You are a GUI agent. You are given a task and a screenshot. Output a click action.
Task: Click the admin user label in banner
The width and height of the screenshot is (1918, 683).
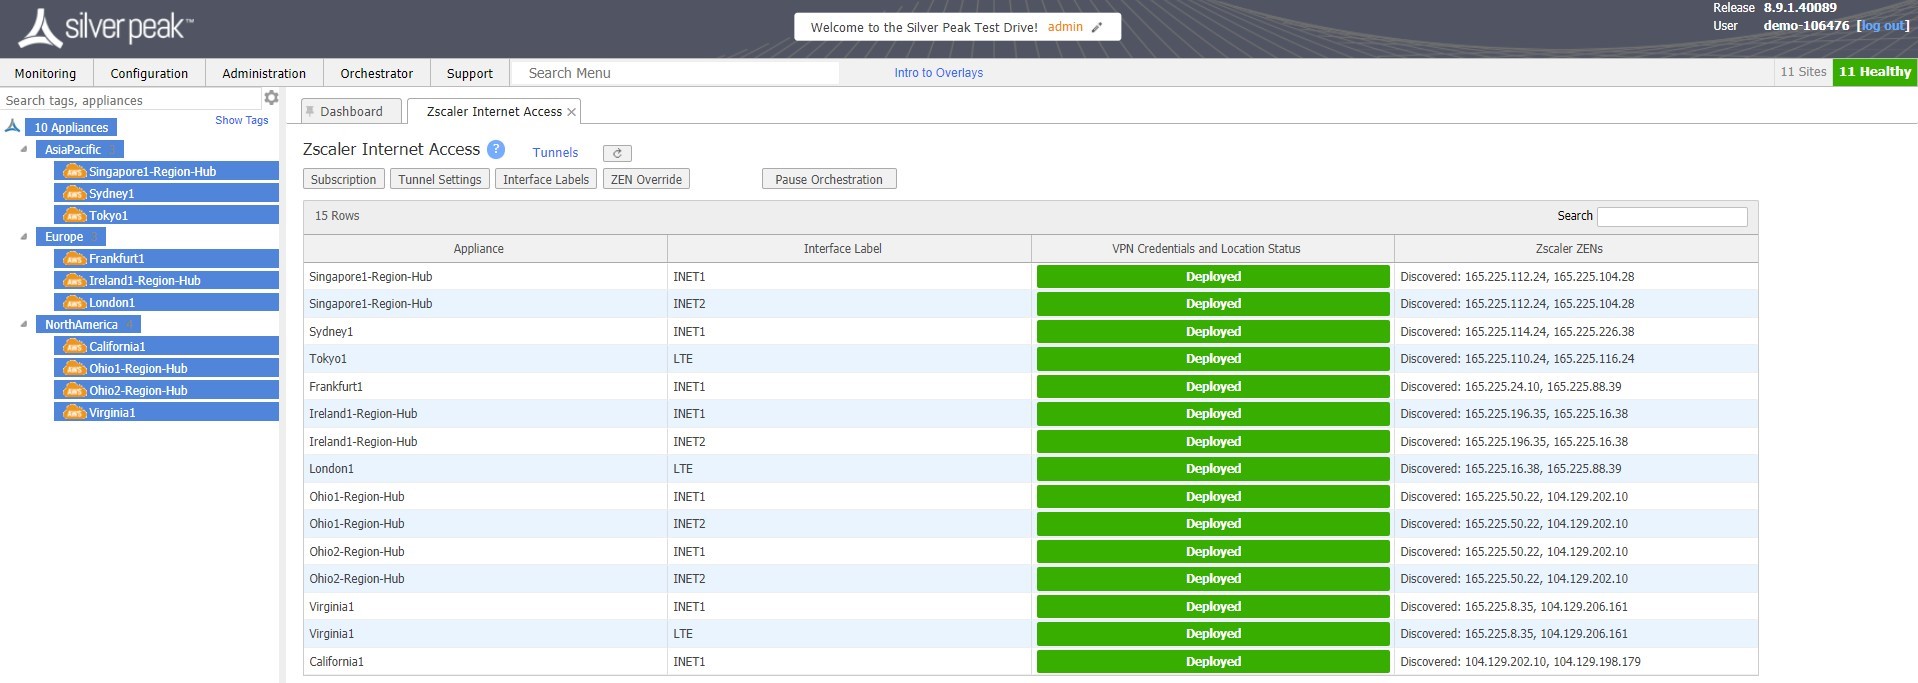(1065, 27)
